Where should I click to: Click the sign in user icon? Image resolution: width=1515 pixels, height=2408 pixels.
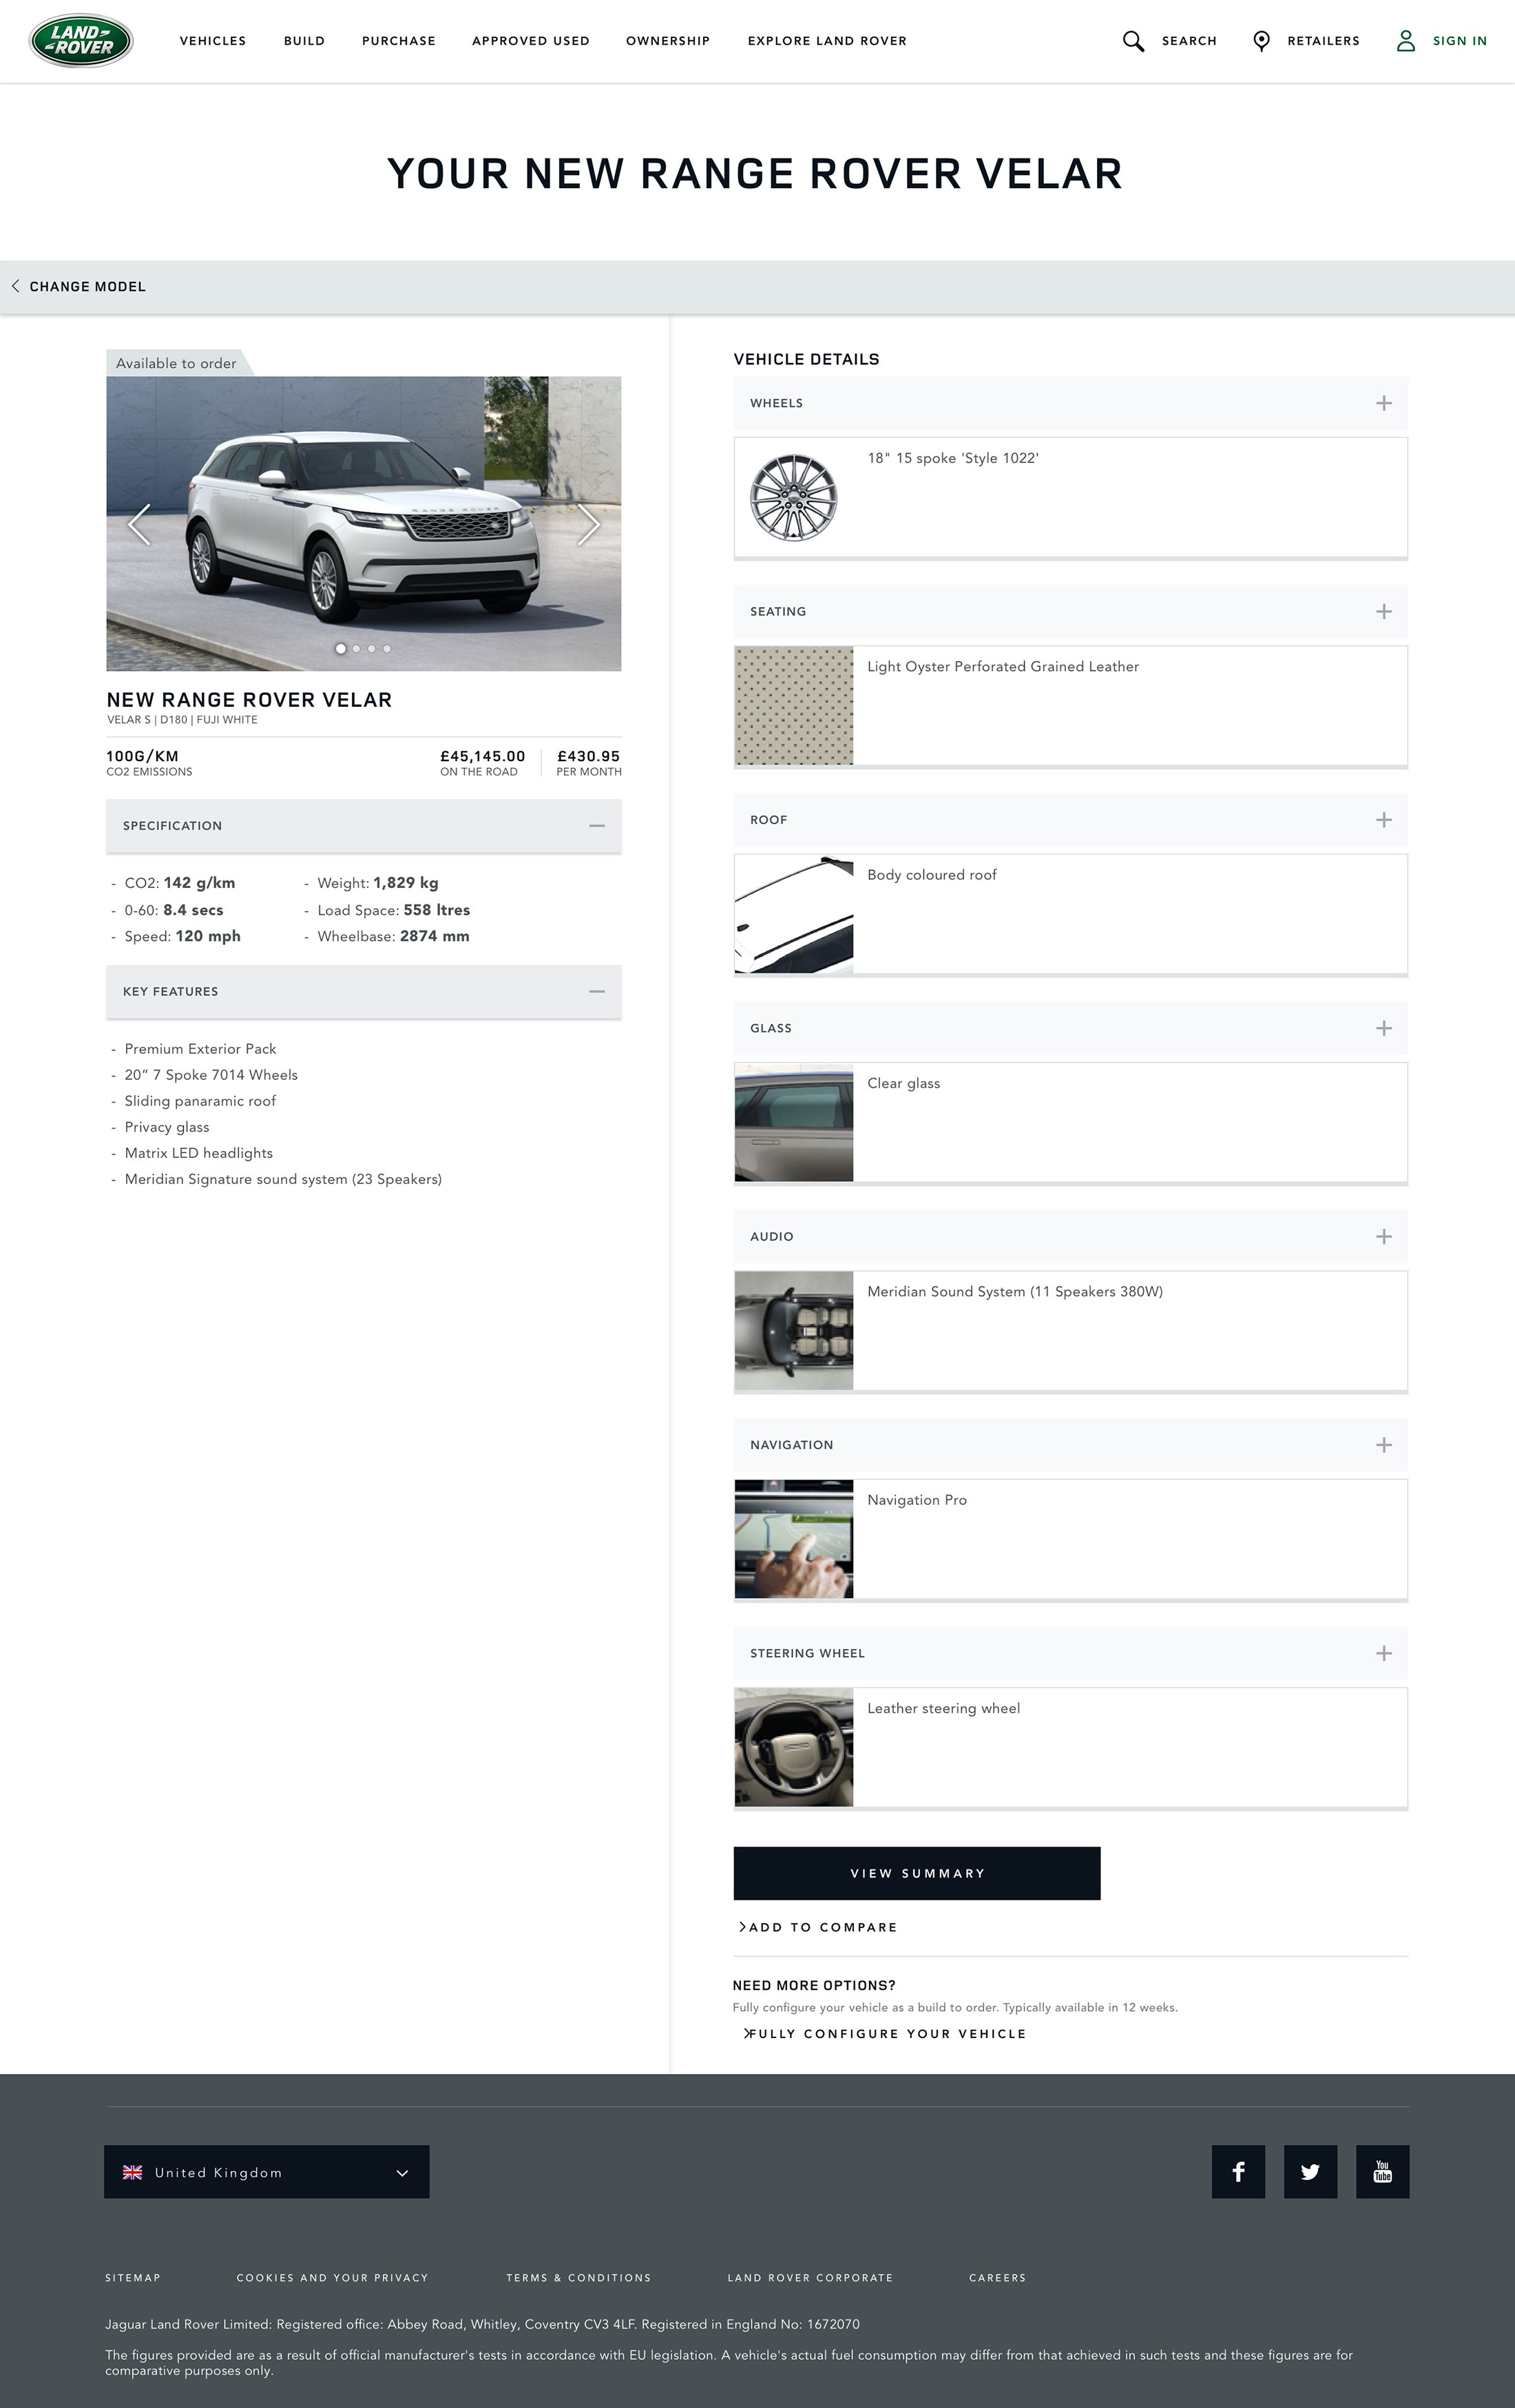click(1405, 41)
